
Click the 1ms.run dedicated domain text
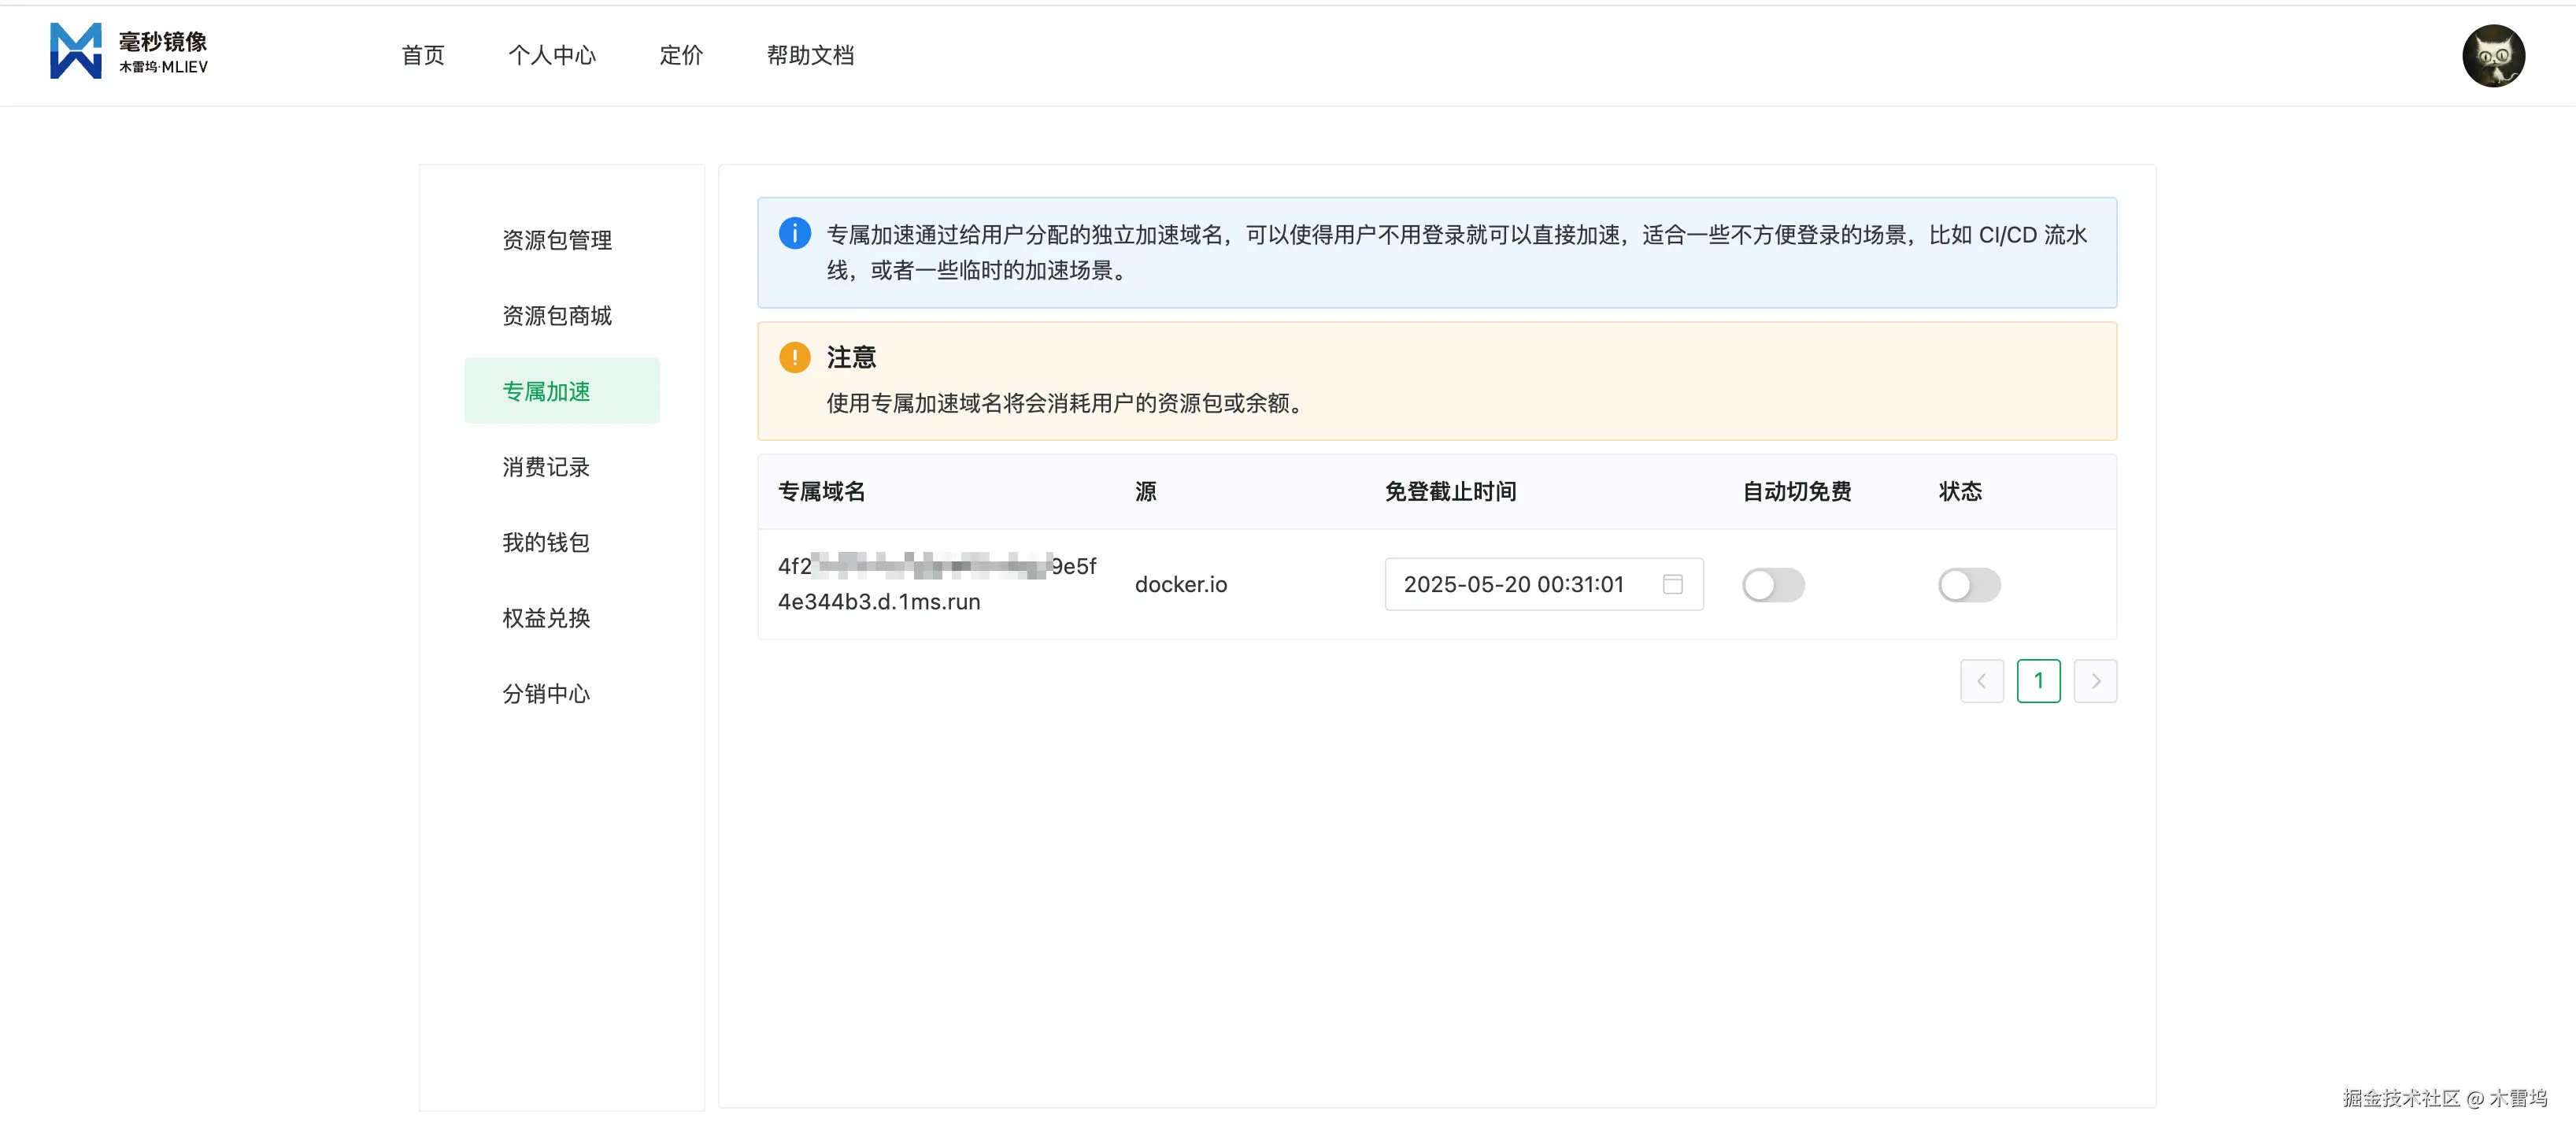(x=879, y=601)
